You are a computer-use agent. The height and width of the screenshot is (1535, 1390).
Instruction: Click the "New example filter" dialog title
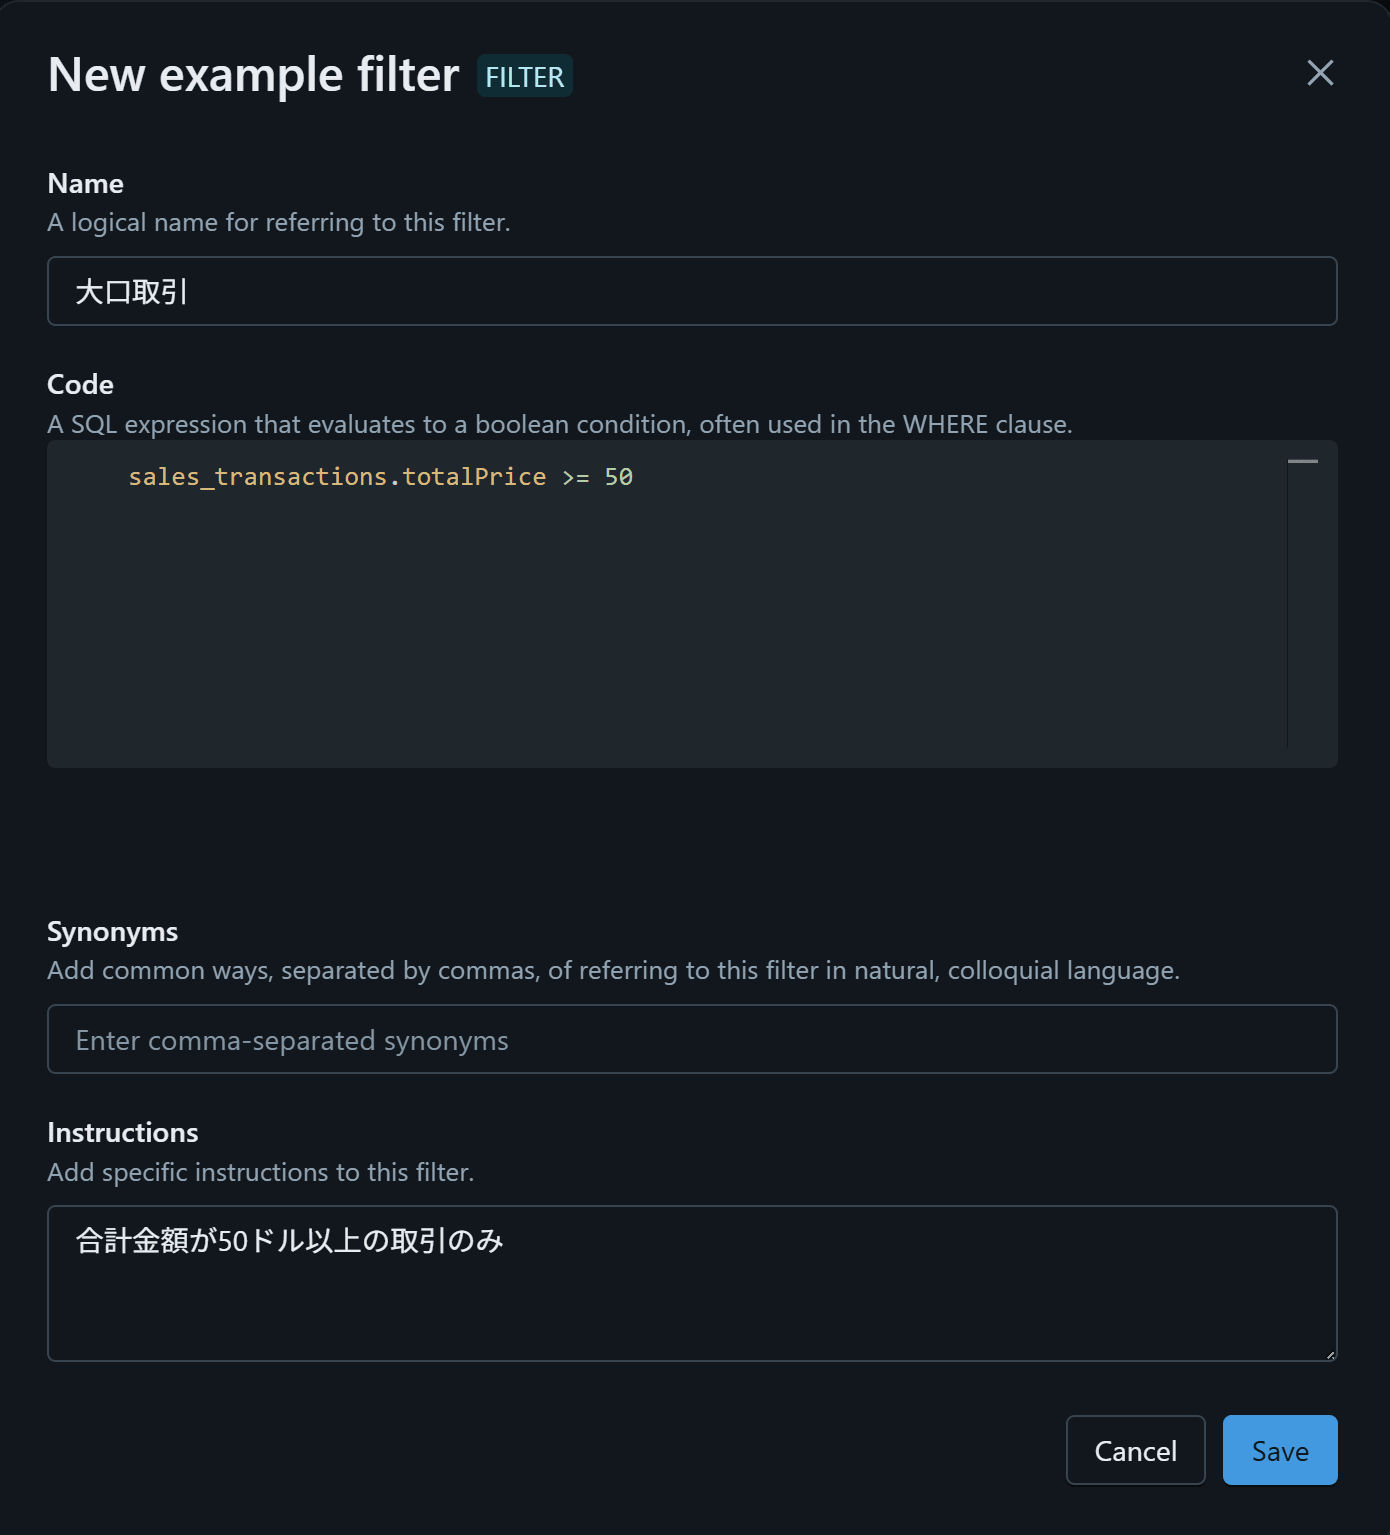[x=254, y=75]
